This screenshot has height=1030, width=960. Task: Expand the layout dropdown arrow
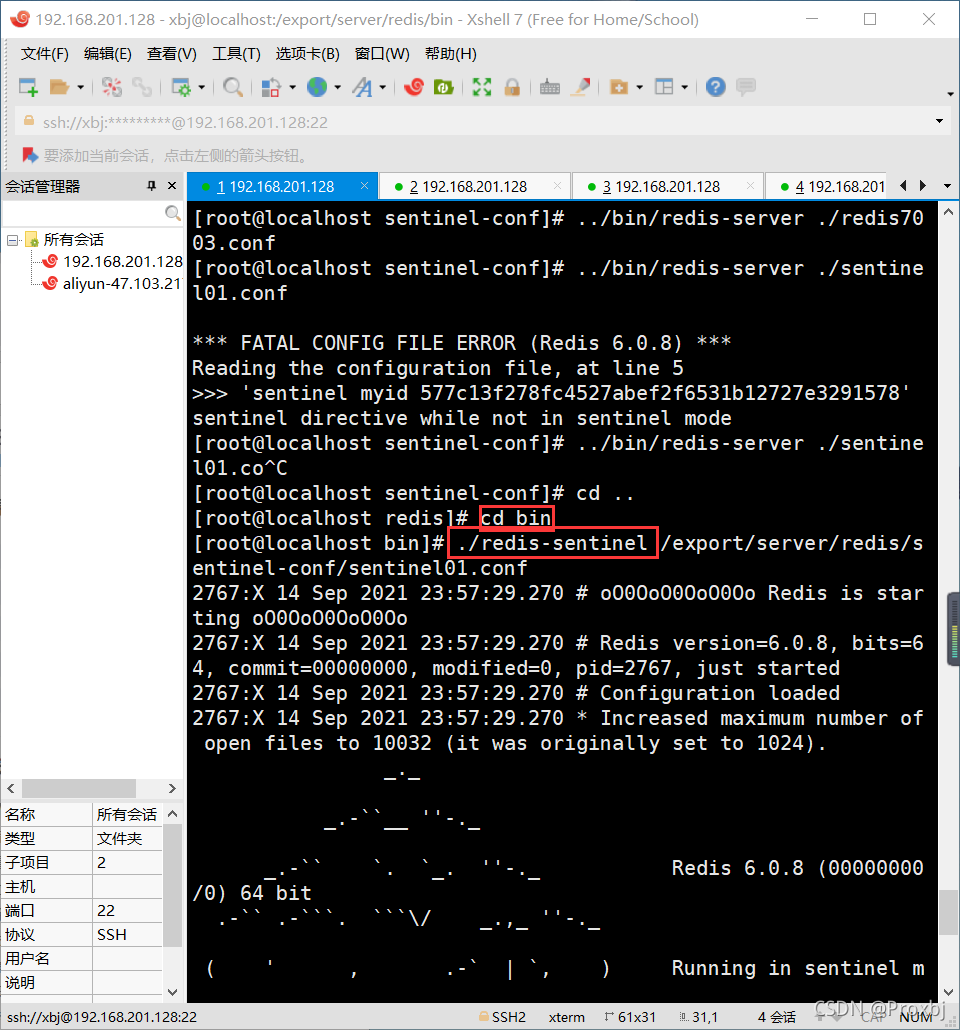684,87
